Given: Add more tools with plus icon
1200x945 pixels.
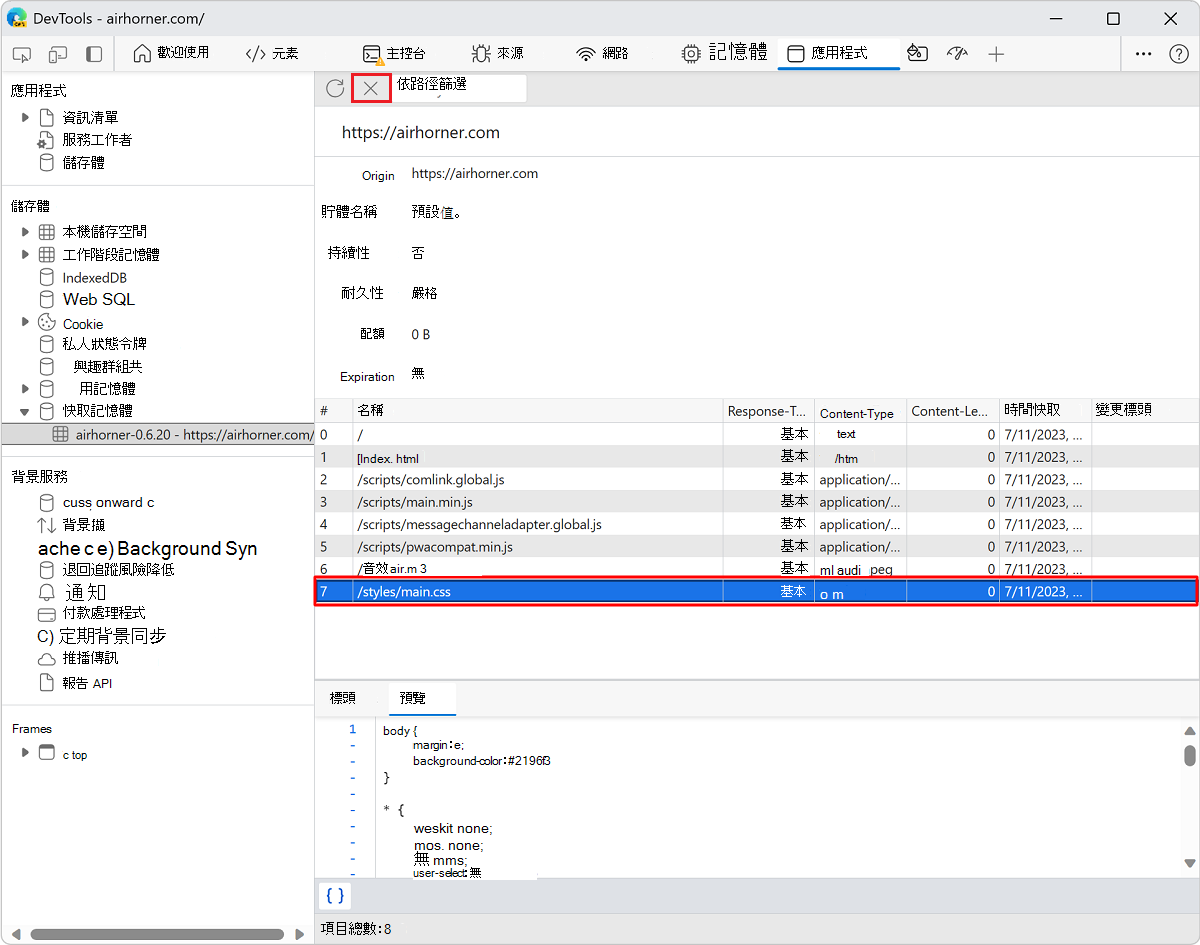Looking at the screenshot, I should pos(996,54).
